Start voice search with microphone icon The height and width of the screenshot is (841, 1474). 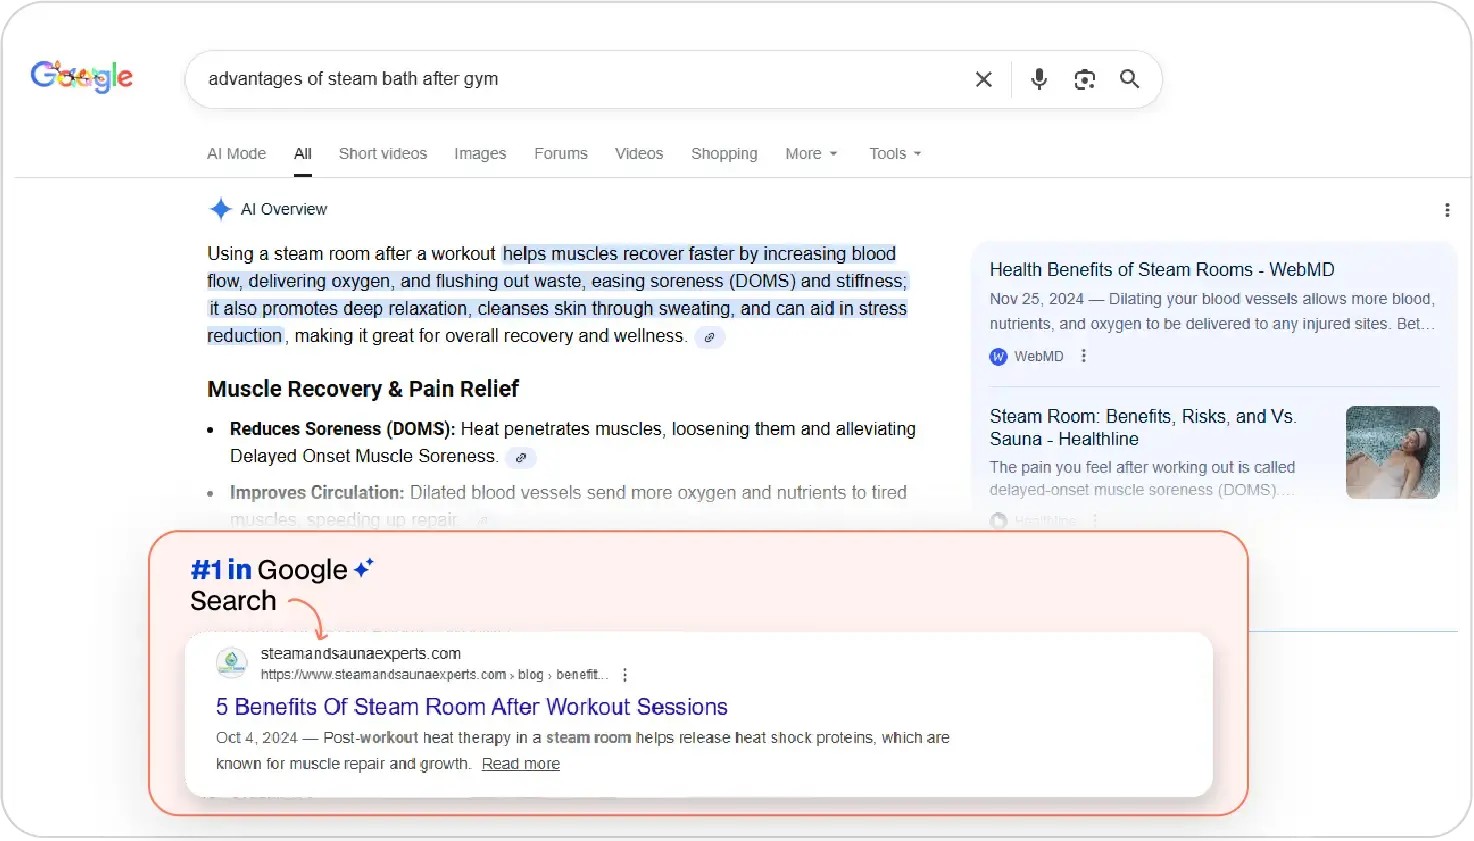pyautogui.click(x=1039, y=79)
